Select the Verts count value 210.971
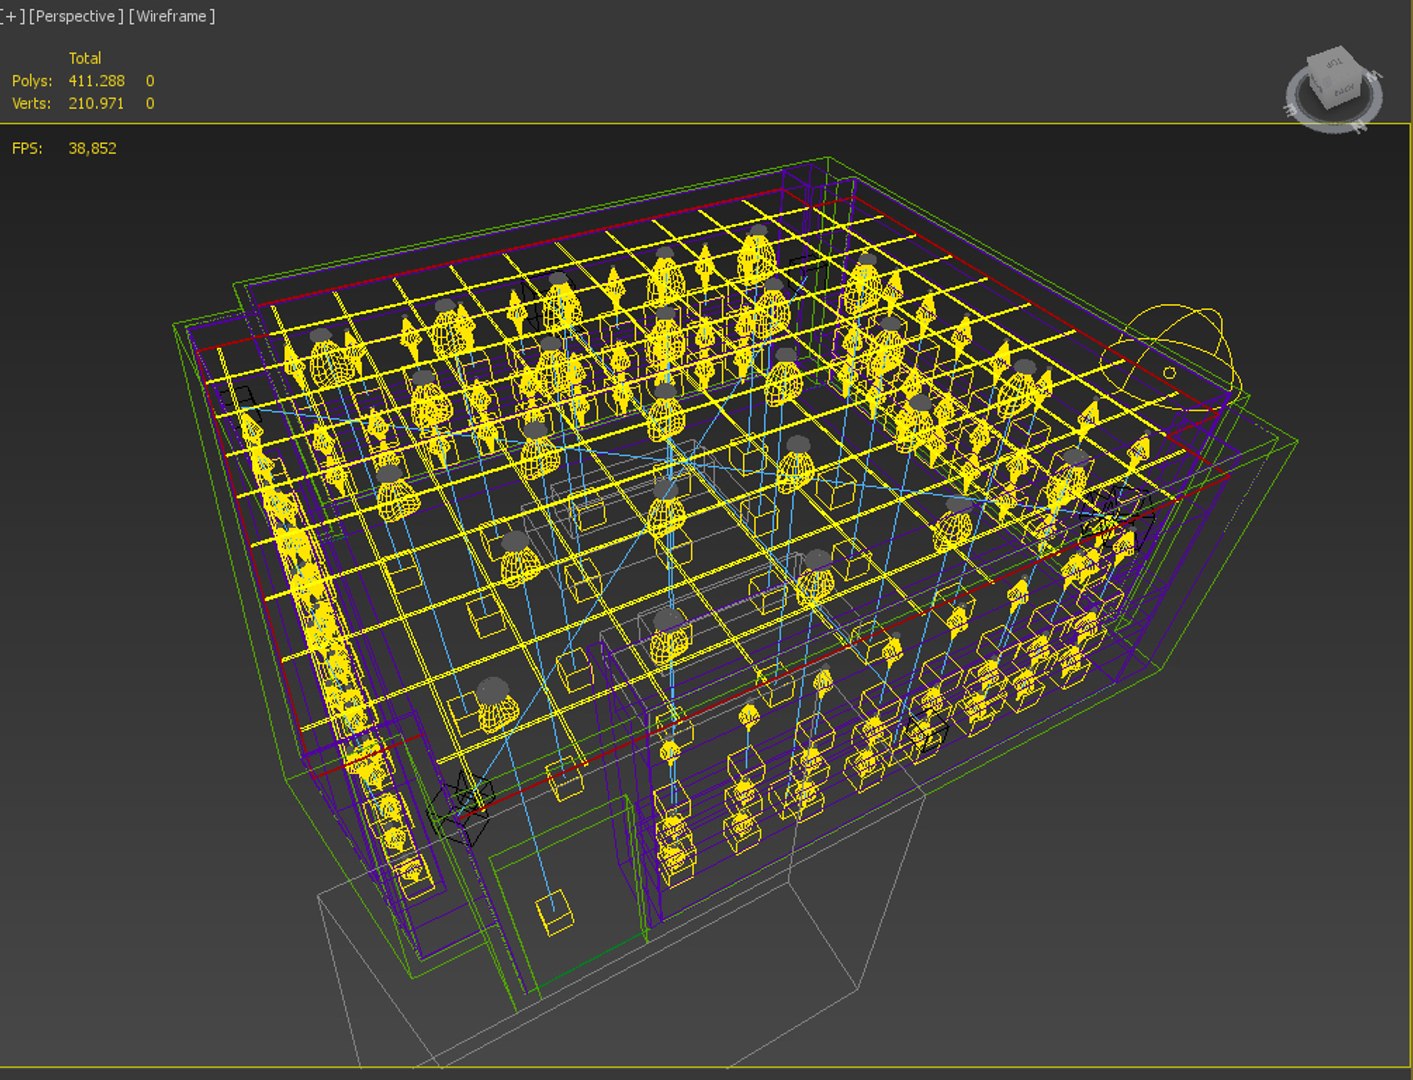The image size is (1413, 1080). (96, 103)
